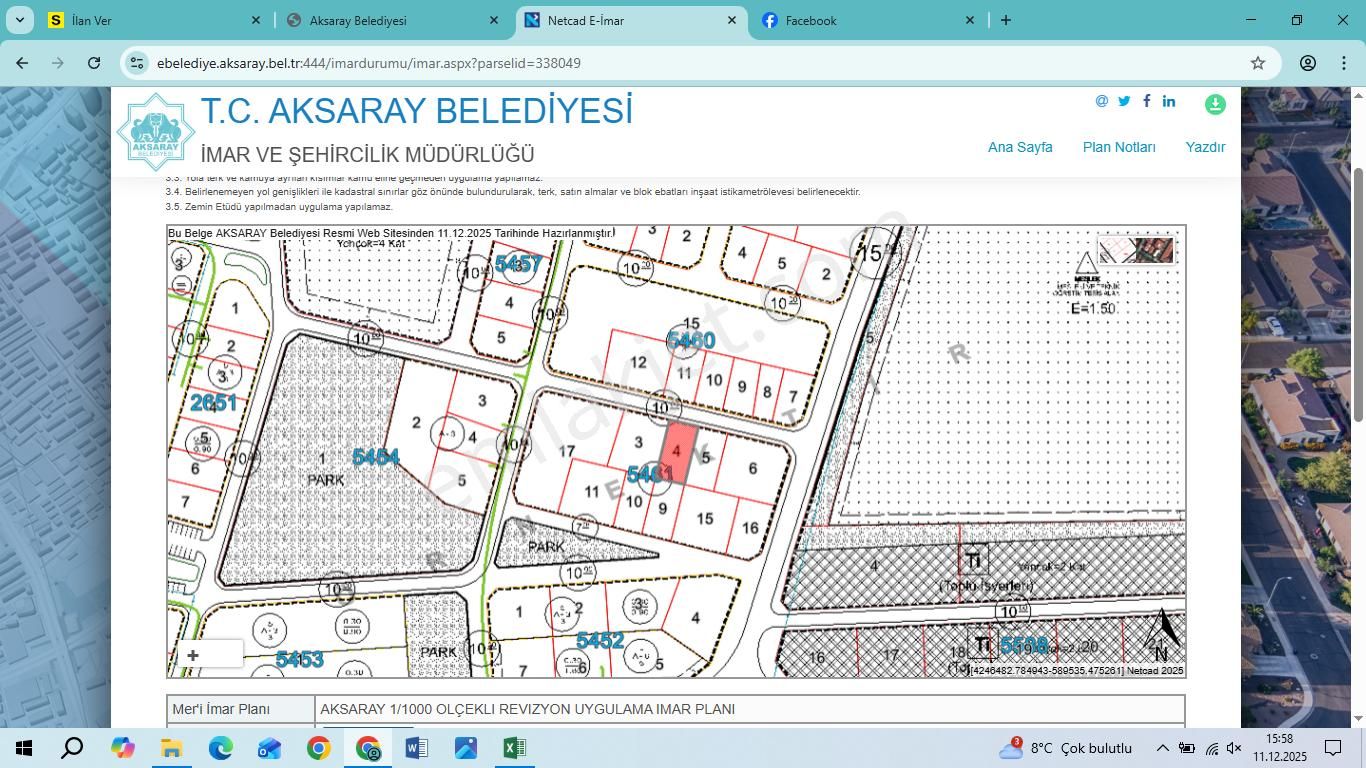The height and width of the screenshot is (768, 1366).
Task: Open Chrome's three-dot menu
Action: (1343, 63)
